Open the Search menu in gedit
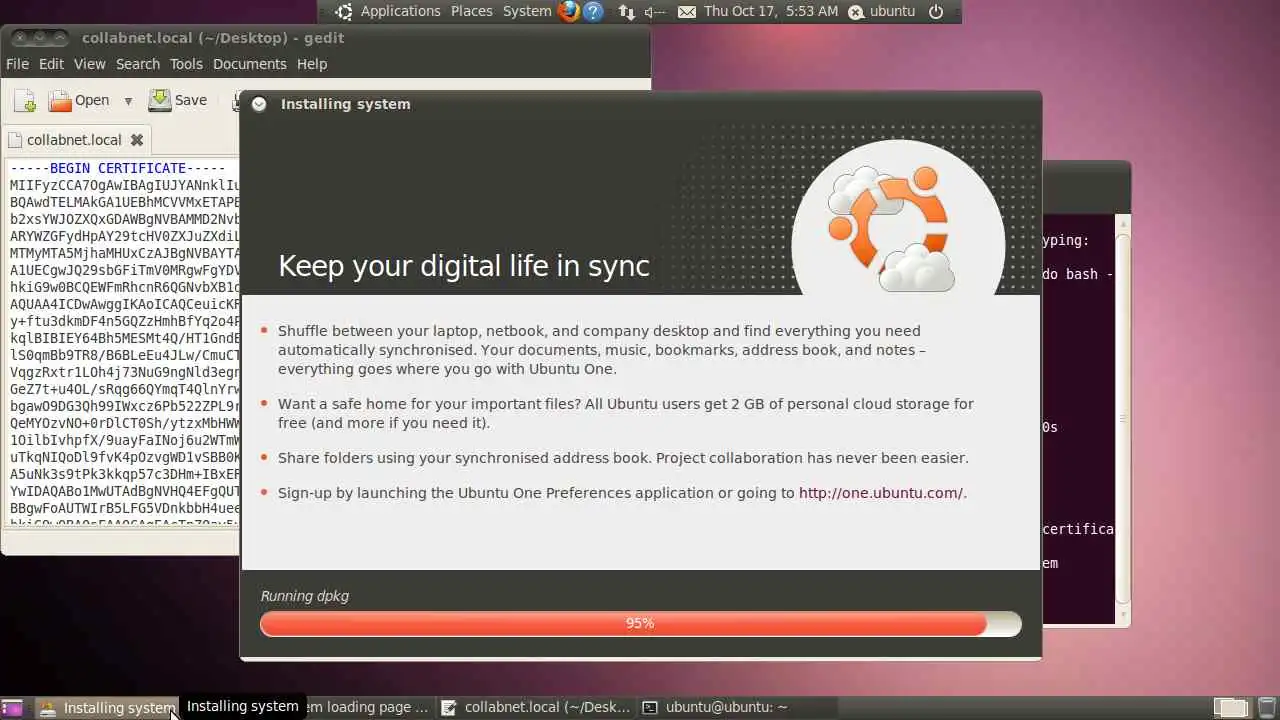The height and width of the screenshot is (720, 1280). pos(138,64)
